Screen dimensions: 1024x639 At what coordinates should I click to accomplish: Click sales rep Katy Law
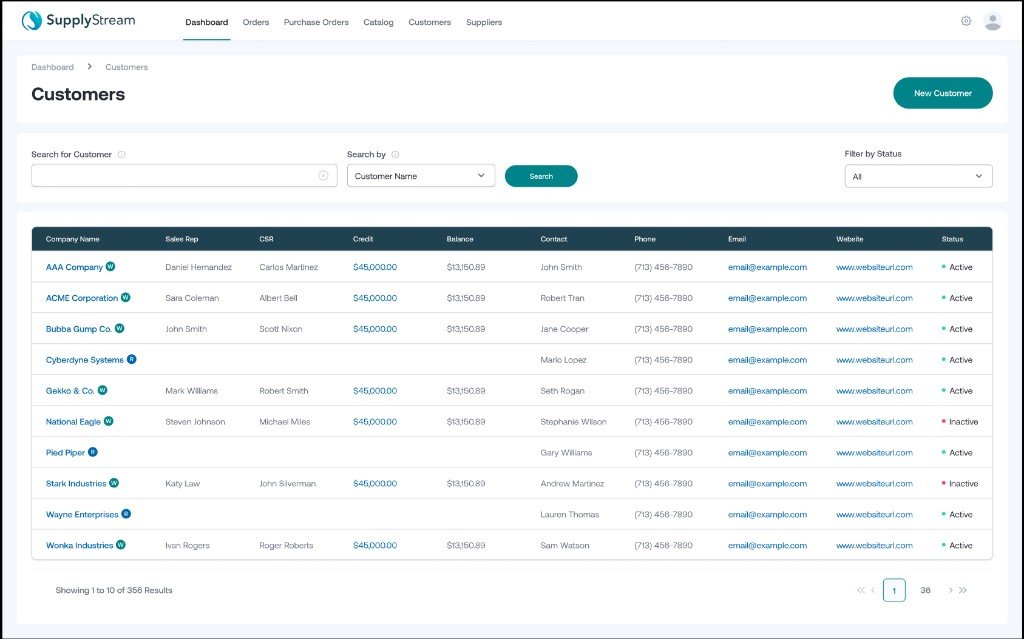(182, 483)
